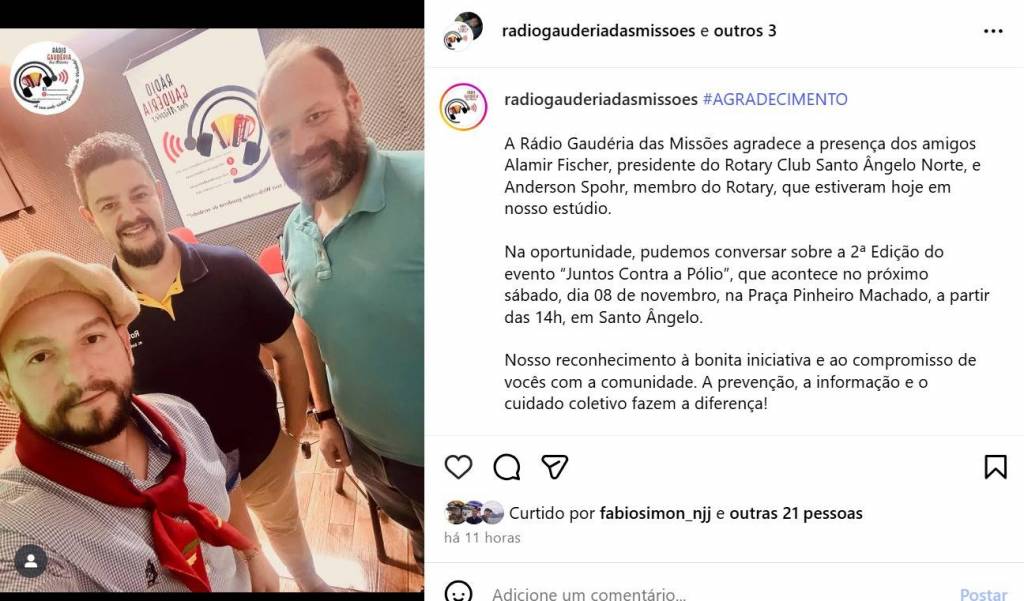Open the three-dot more options menu

(x=993, y=31)
